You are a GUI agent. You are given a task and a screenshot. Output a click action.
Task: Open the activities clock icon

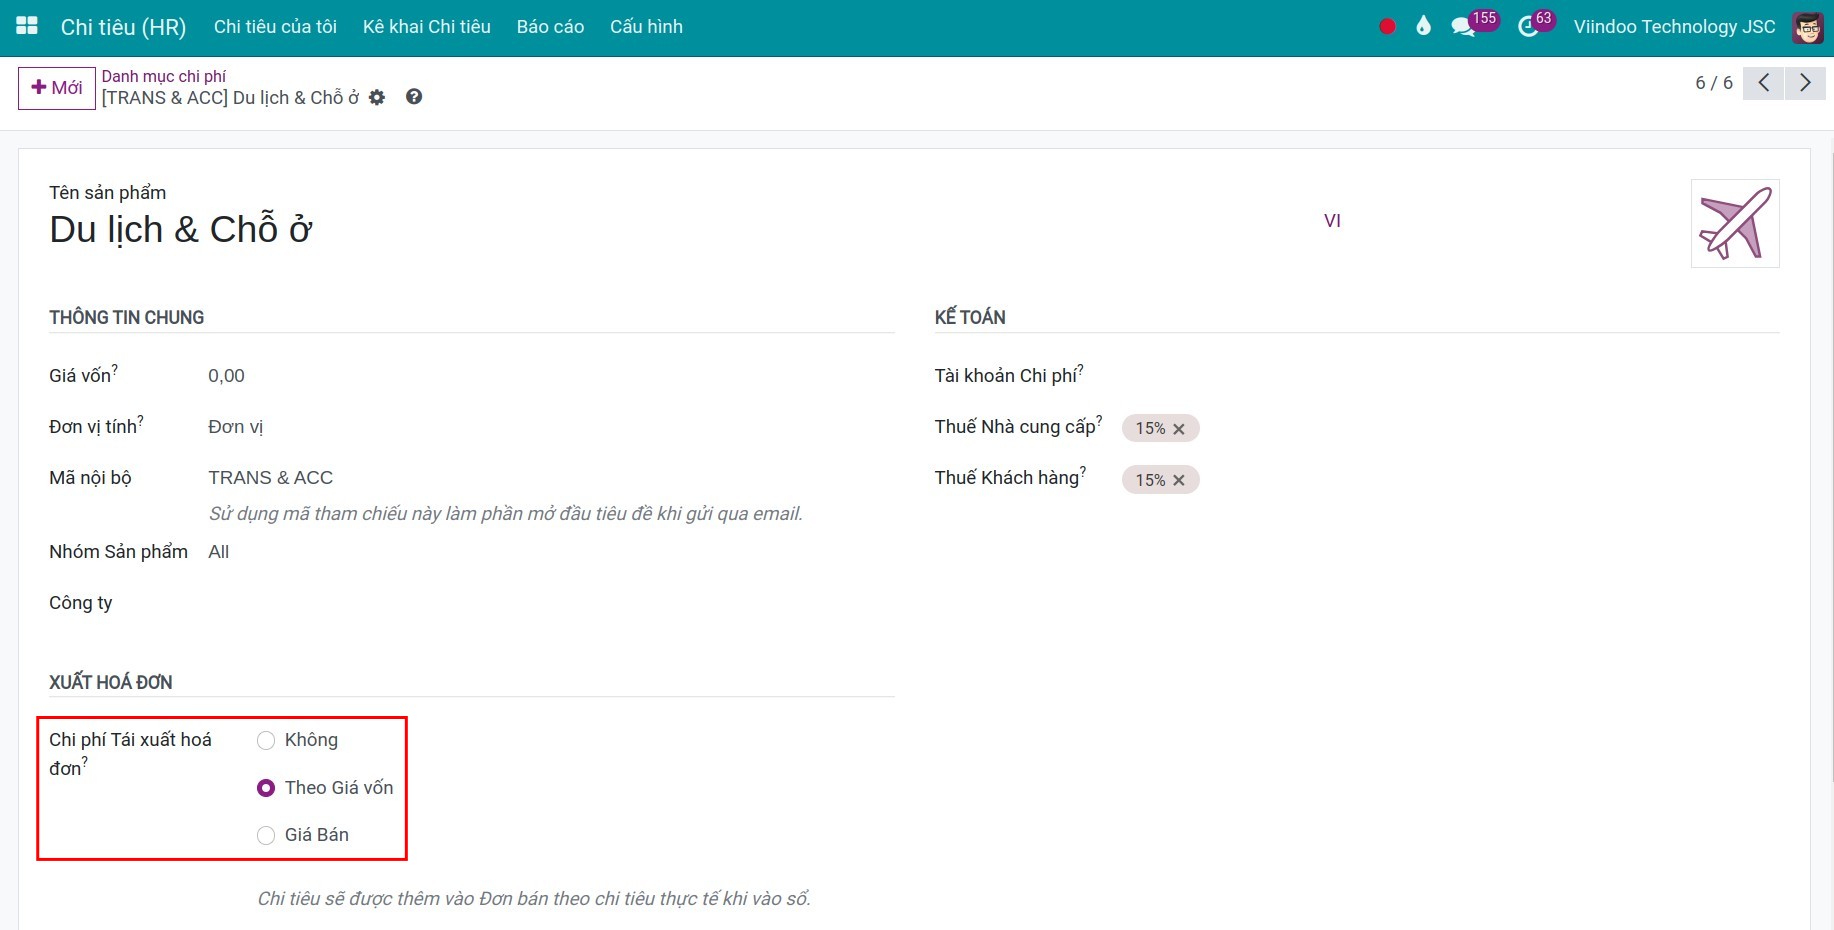1528,27
